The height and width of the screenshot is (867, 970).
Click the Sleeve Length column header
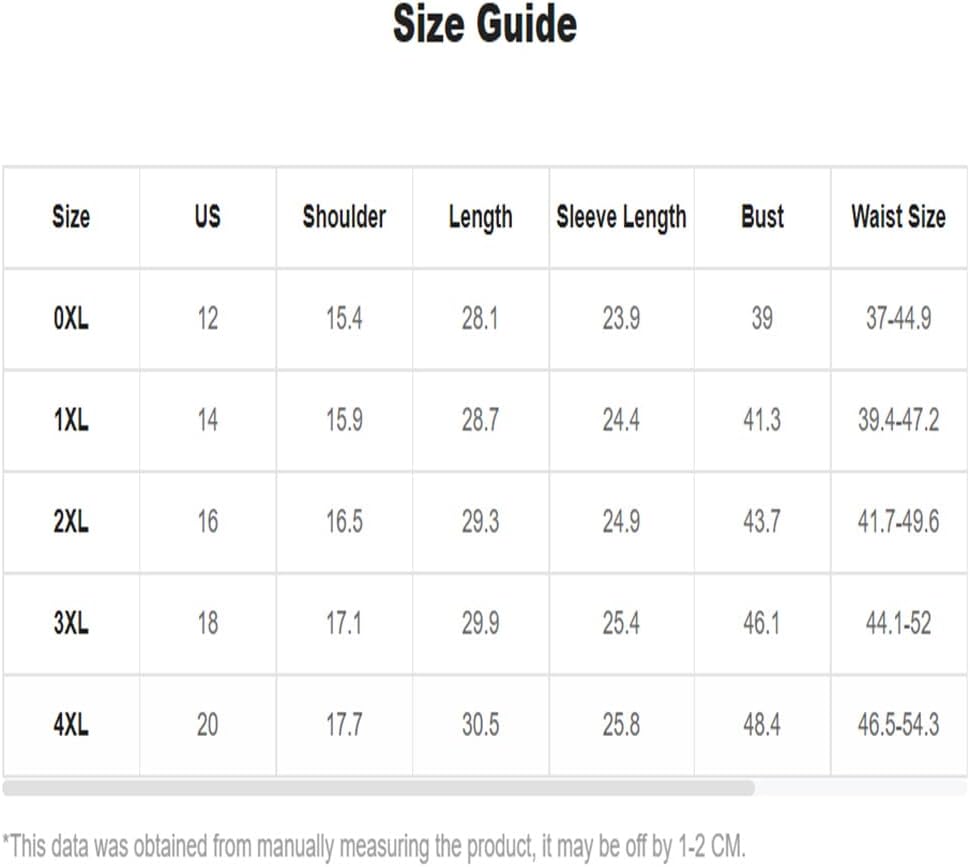coord(621,218)
